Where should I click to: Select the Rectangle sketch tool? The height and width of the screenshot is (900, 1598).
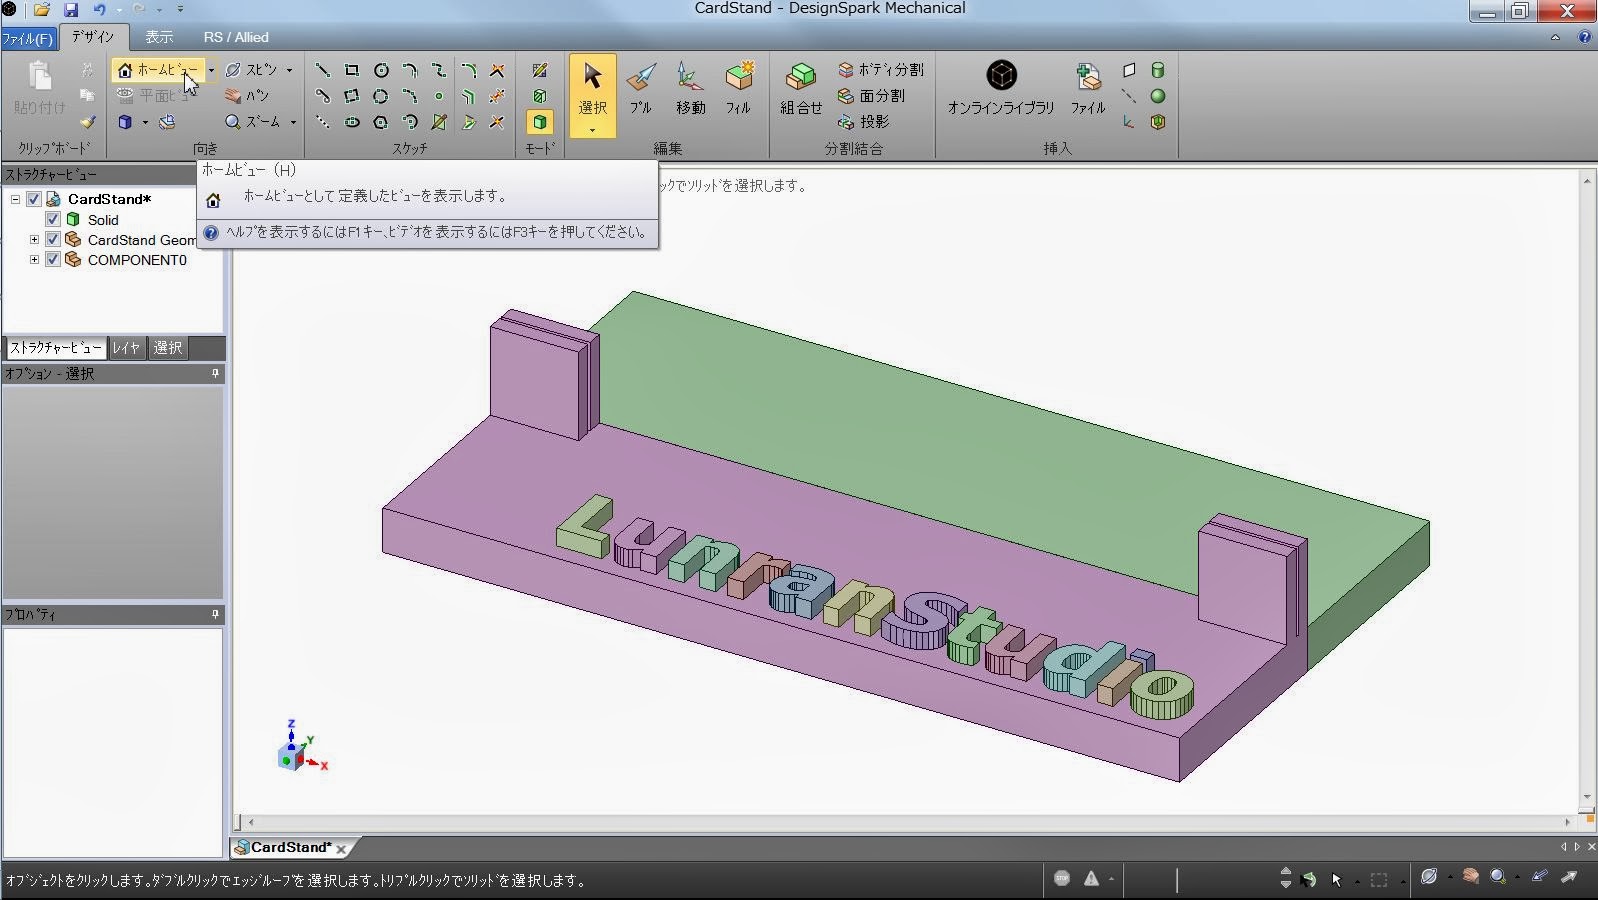tap(352, 70)
